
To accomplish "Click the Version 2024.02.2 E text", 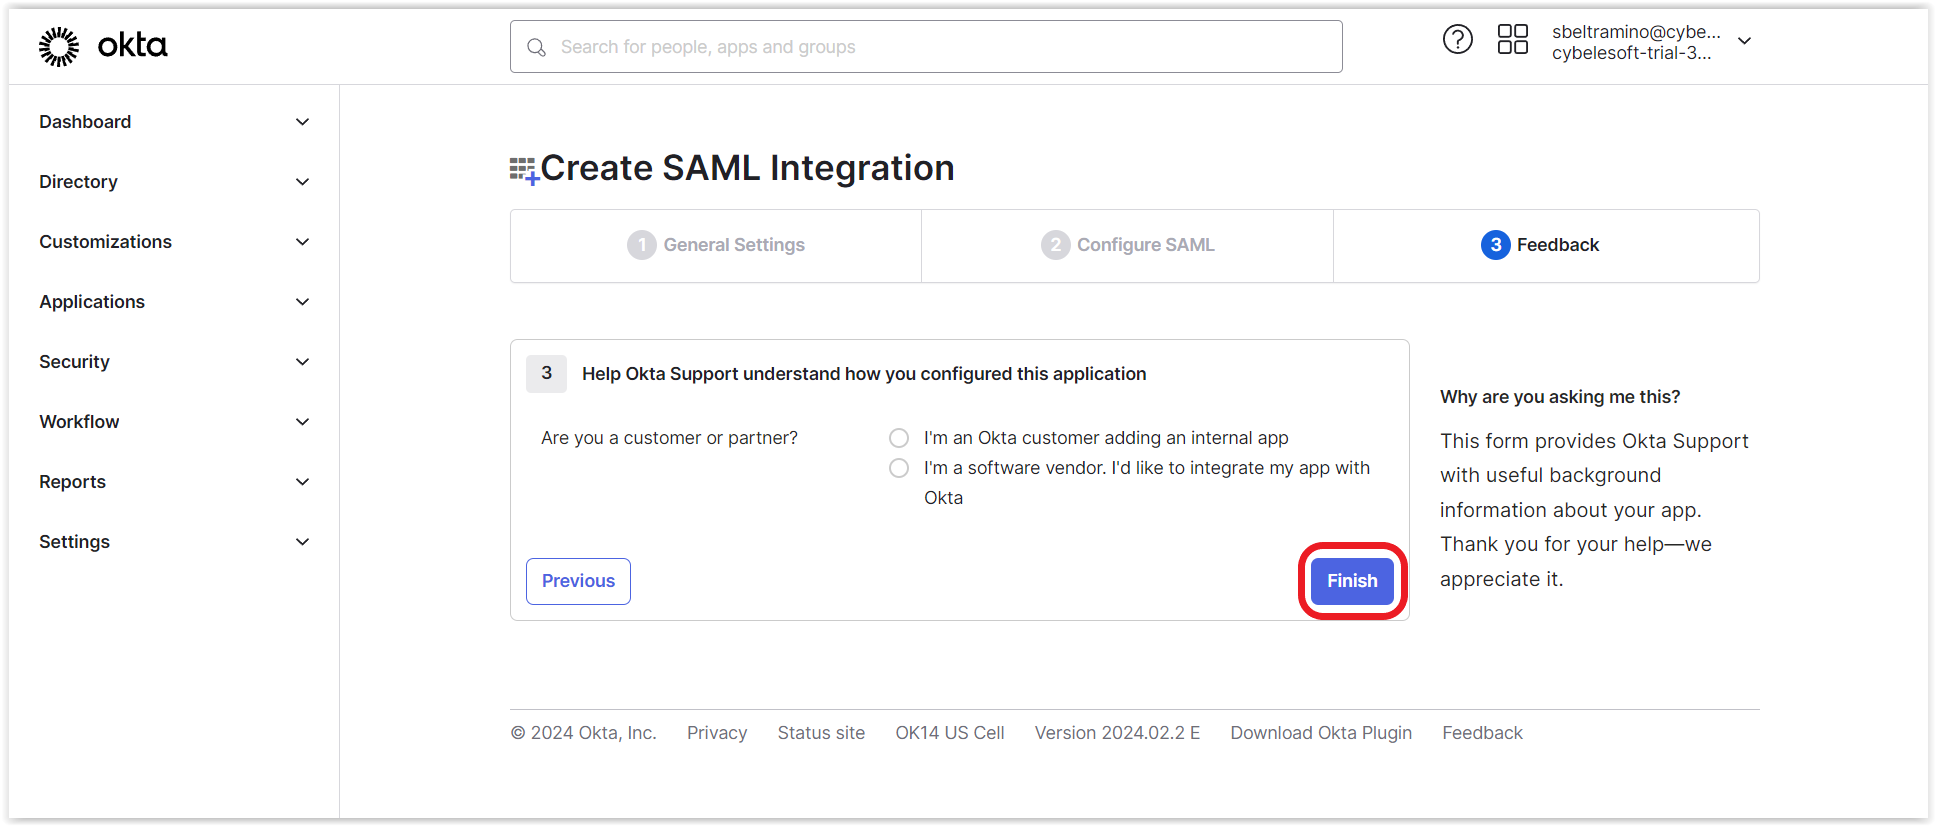I will [1117, 733].
